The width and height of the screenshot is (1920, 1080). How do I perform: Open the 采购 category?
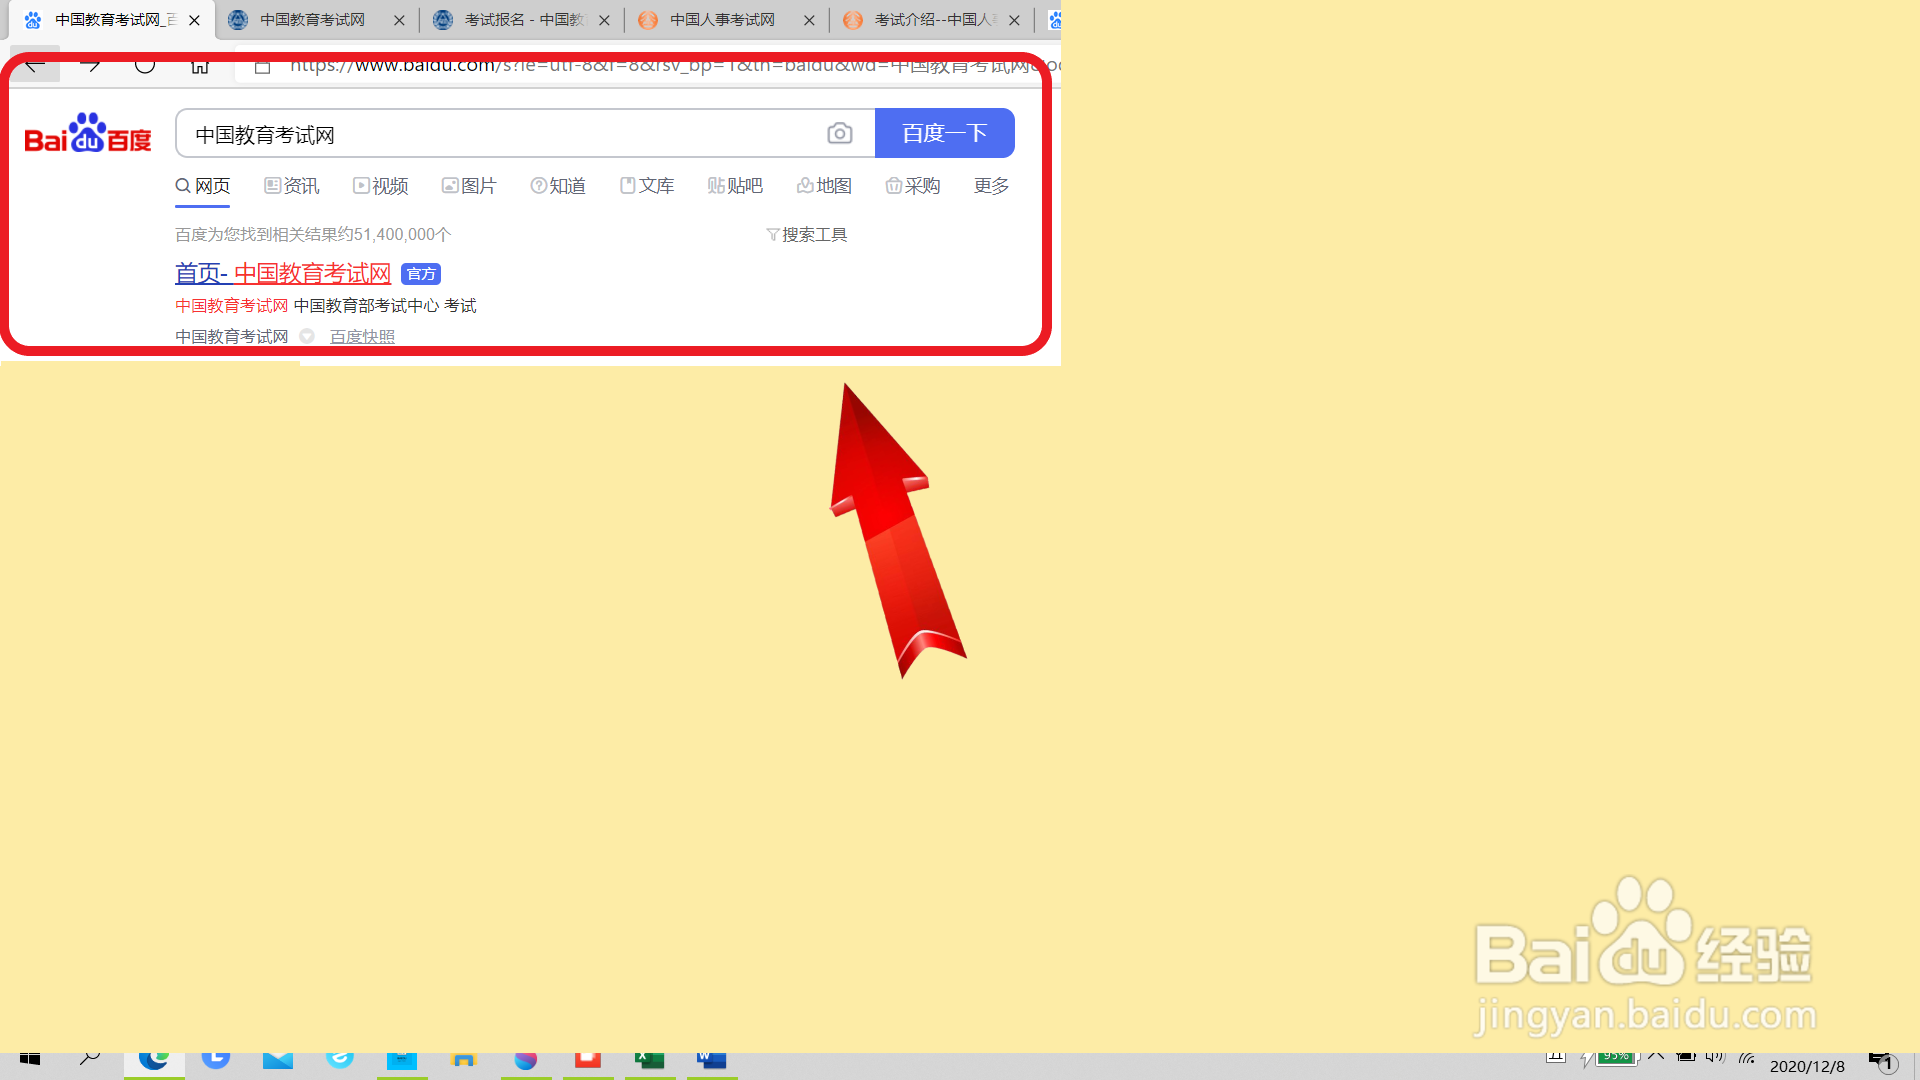[x=913, y=186]
